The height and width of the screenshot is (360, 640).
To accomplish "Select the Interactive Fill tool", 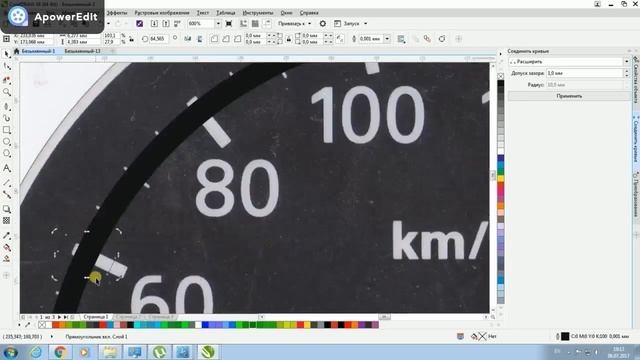I will (x=7, y=247).
